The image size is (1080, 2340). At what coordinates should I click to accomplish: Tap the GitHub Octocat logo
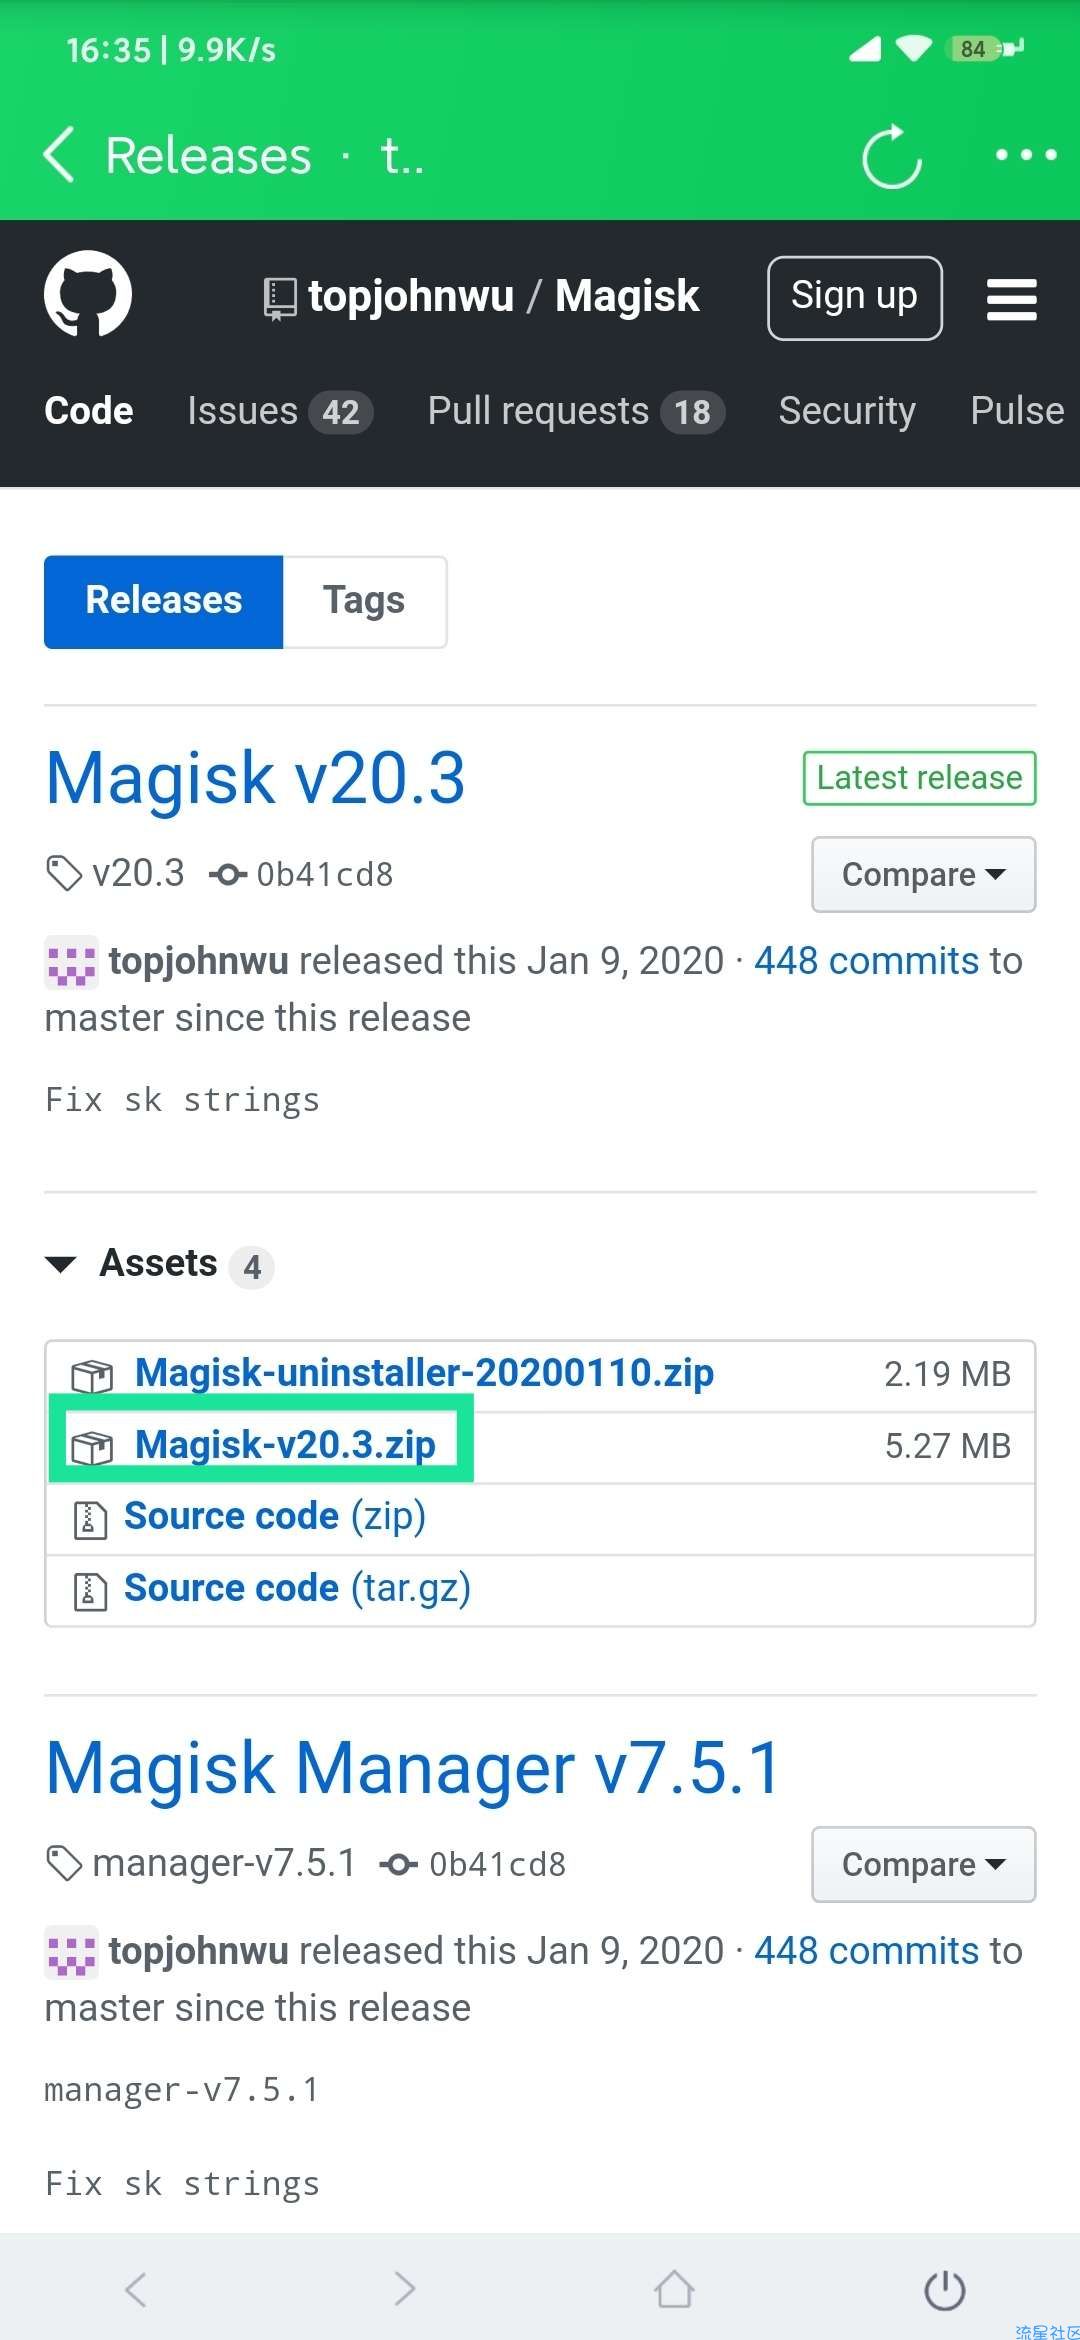tap(88, 295)
